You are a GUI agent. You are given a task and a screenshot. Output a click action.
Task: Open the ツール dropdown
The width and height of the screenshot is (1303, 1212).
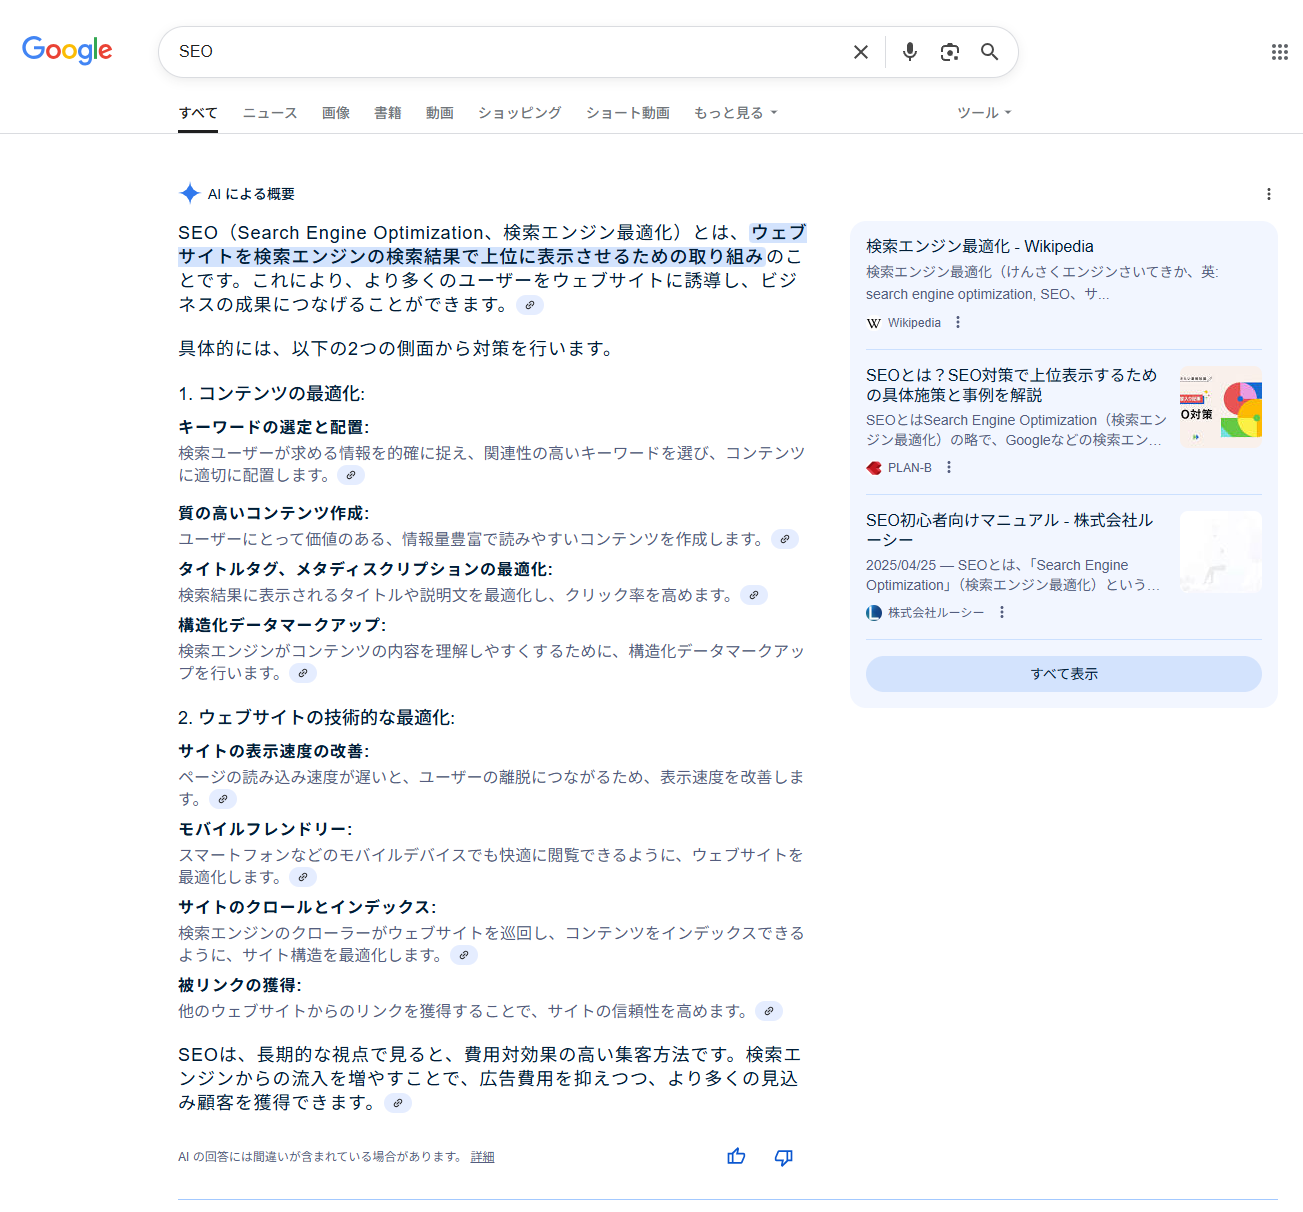tap(984, 113)
